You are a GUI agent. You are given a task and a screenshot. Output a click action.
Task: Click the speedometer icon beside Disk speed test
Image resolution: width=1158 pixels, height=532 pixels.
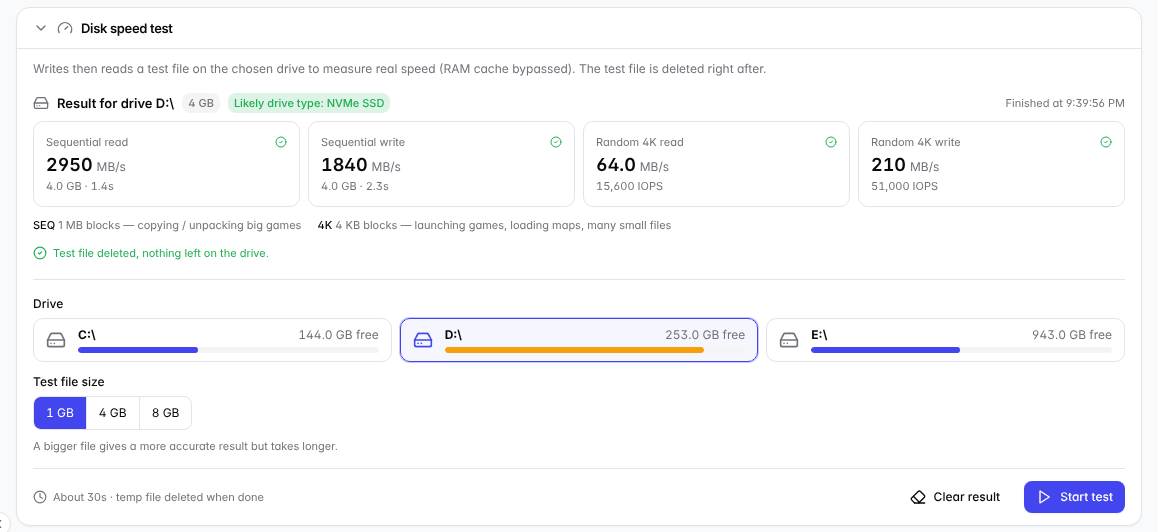point(65,29)
